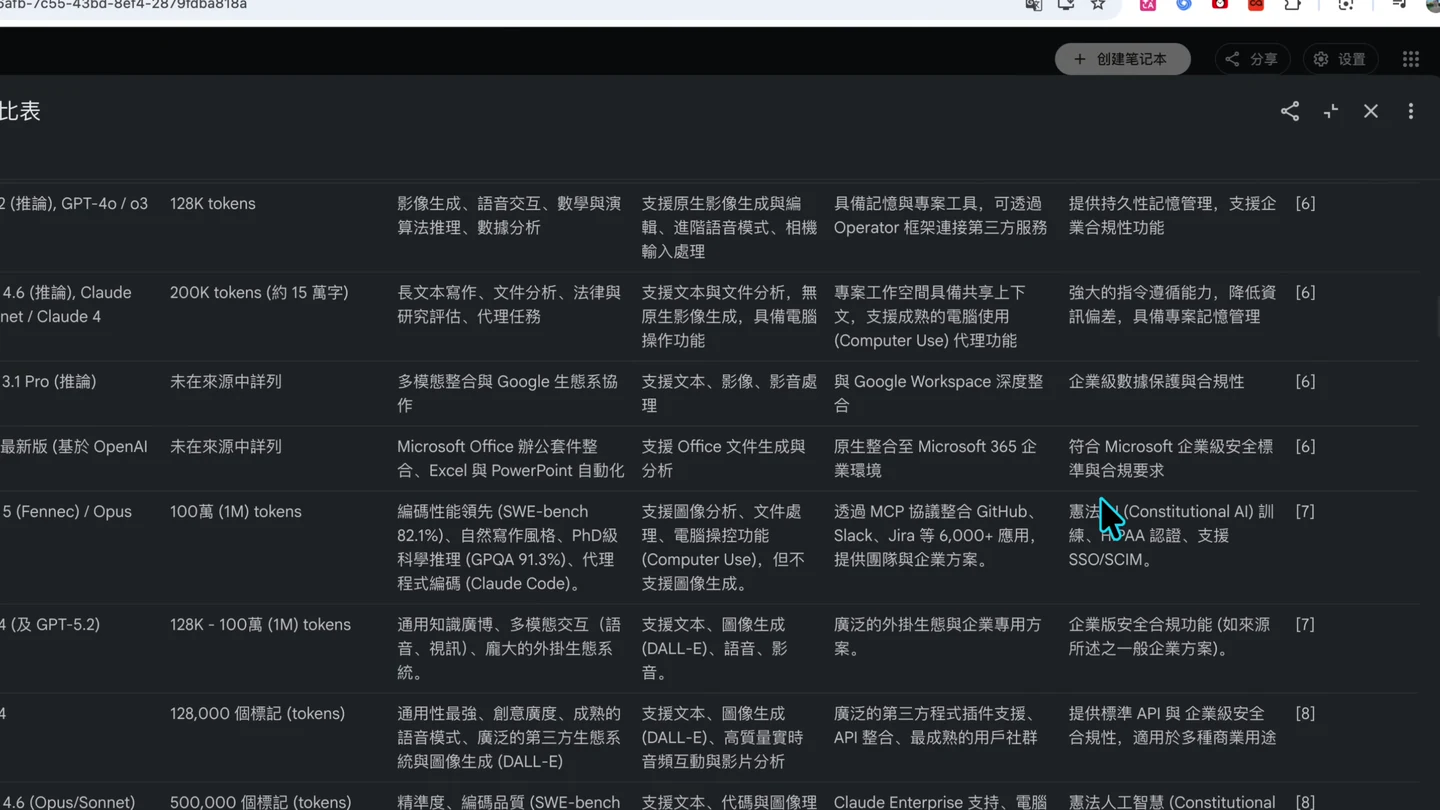1440x810 pixels.
Task: Click the '企業級數據保護與合規性' cell
Action: click(x=1156, y=381)
